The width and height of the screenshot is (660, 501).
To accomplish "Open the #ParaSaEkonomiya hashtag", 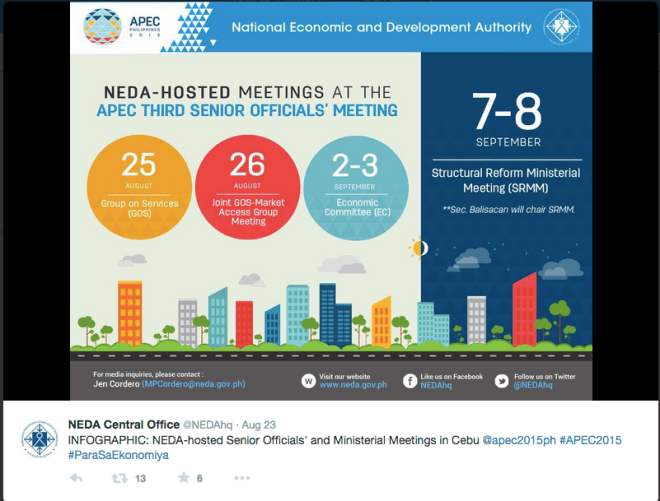I will pos(118,455).
